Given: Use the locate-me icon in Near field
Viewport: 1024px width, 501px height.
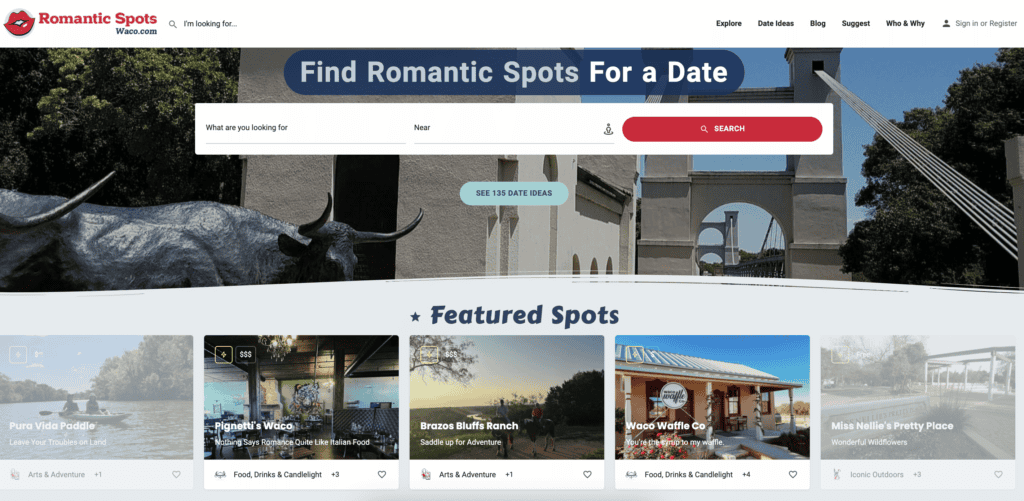Looking at the screenshot, I should [x=607, y=129].
